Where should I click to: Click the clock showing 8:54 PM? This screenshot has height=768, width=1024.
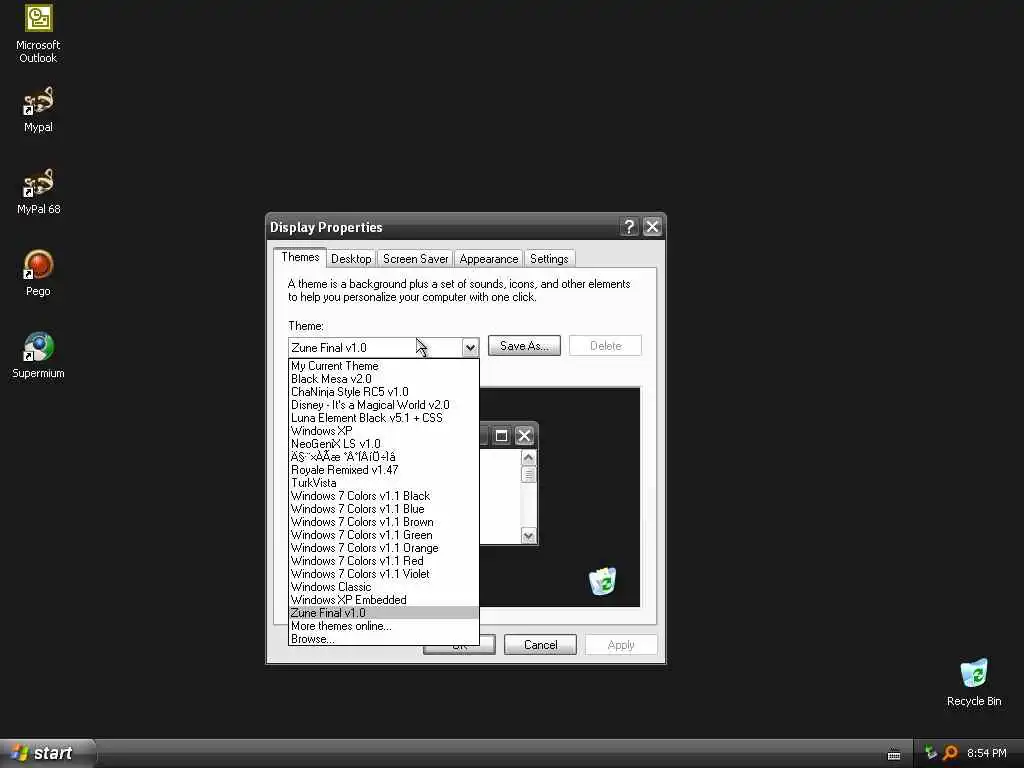(987, 753)
